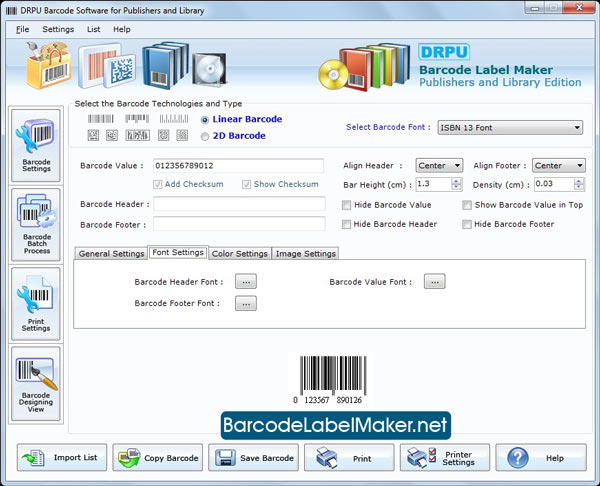
Task: Switch to Font Settings tab
Action: click(178, 253)
